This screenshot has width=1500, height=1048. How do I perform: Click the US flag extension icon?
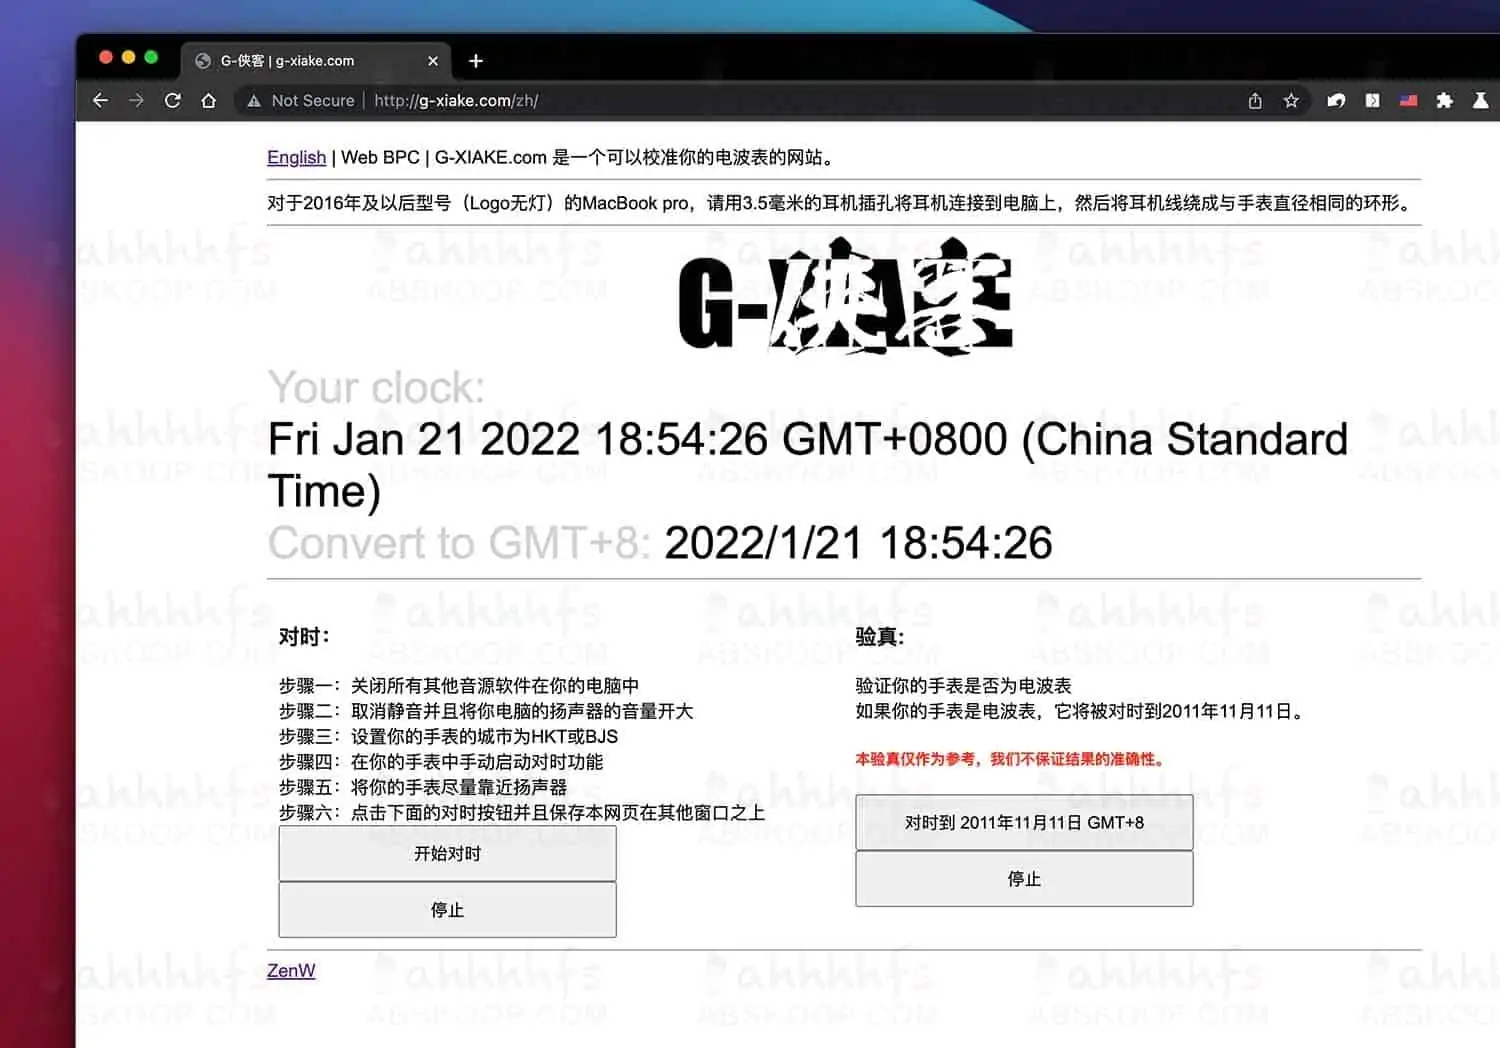pyautogui.click(x=1409, y=100)
